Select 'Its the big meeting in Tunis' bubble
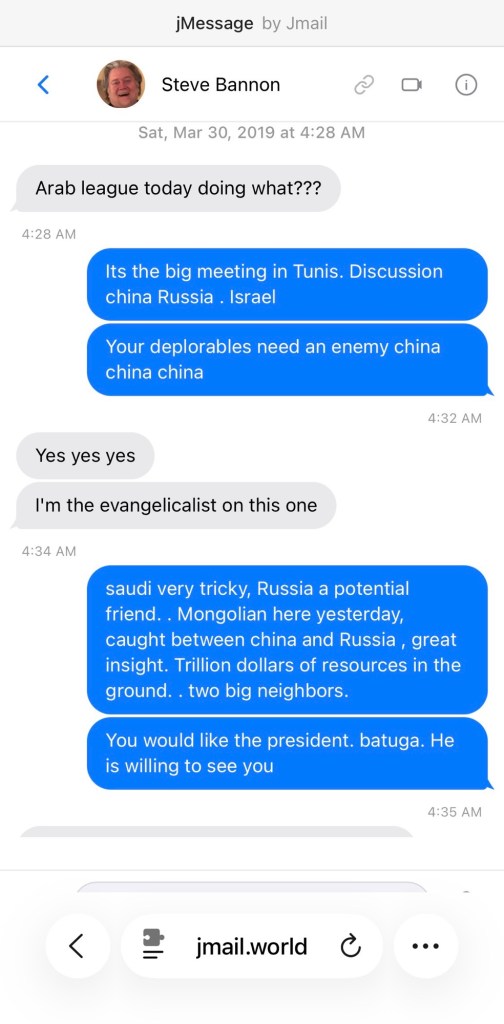The width and height of the screenshot is (504, 1024). tap(287, 284)
